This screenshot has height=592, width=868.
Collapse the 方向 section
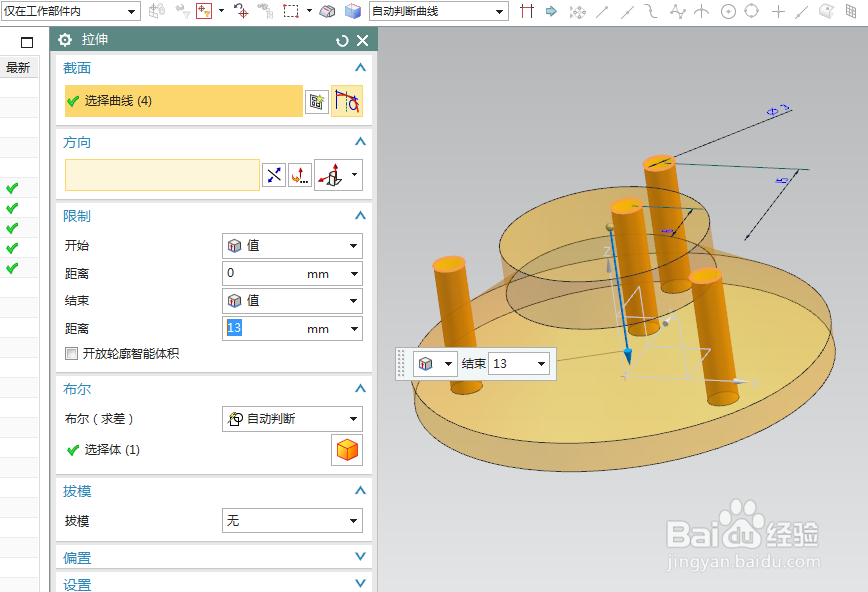(360, 142)
